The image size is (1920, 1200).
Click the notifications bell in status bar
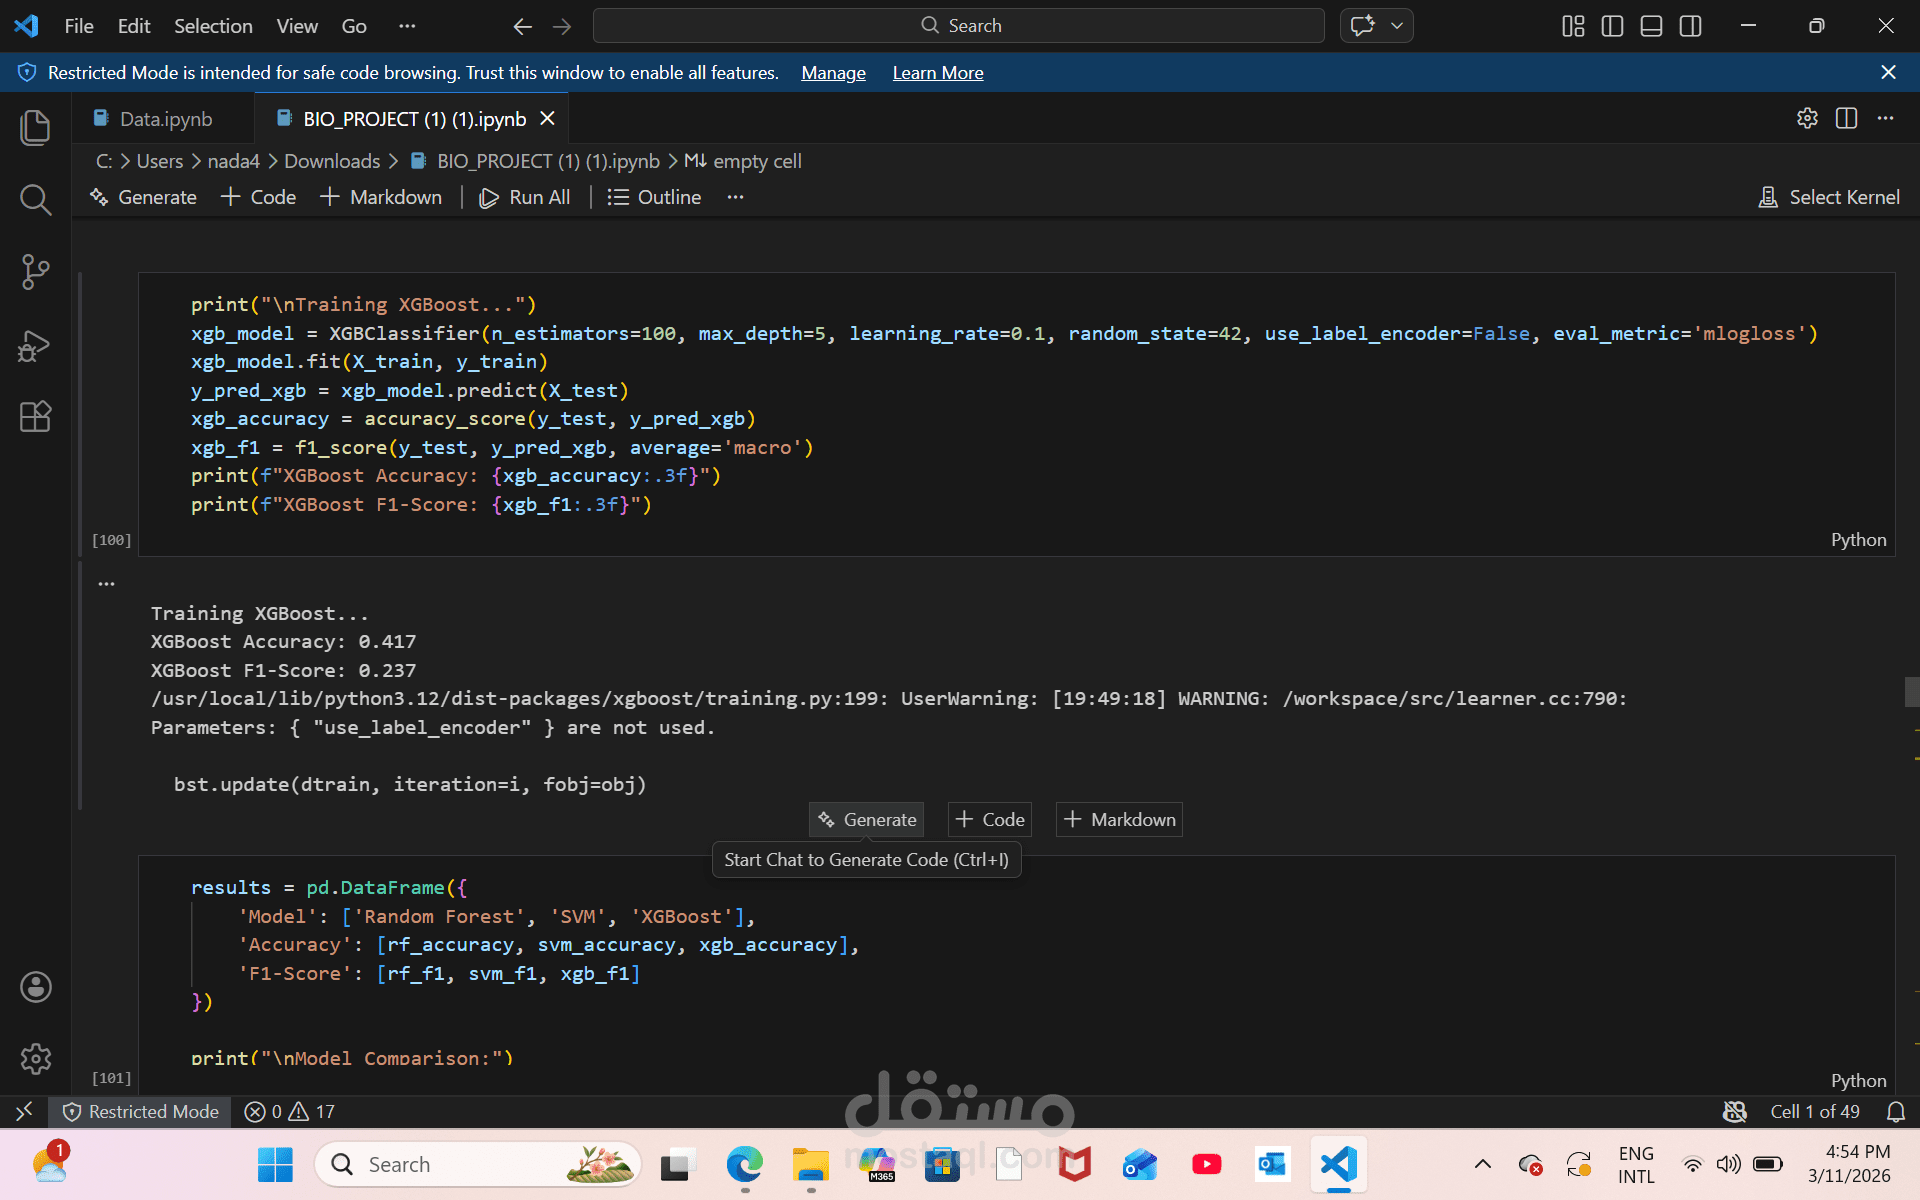point(1895,1112)
